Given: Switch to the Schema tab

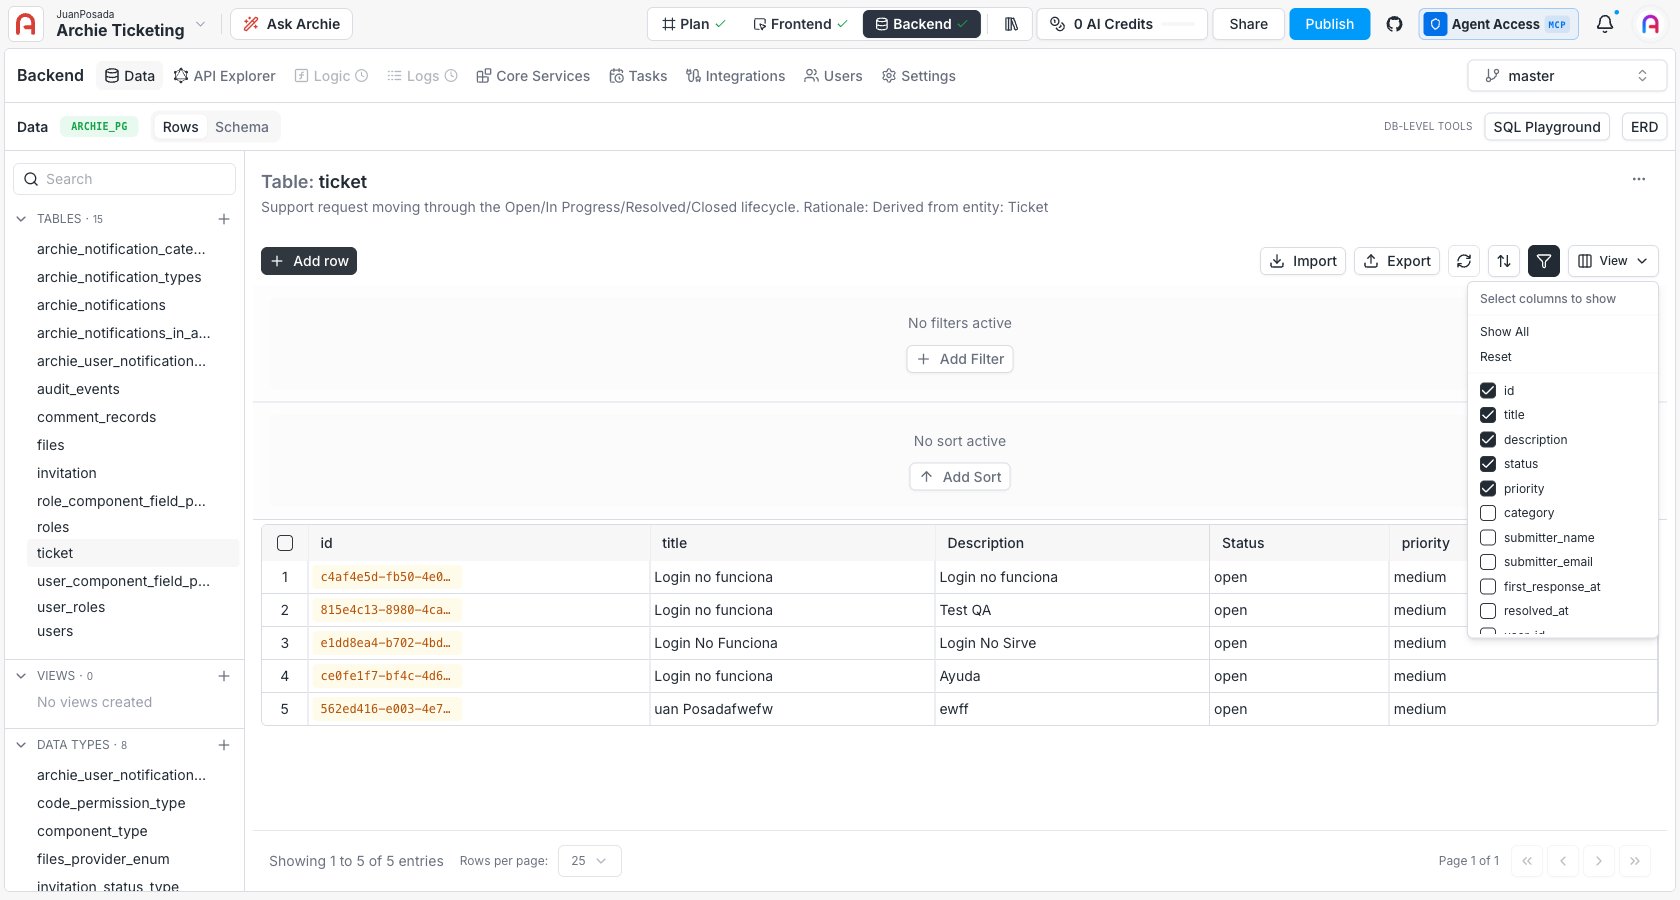Looking at the screenshot, I should pyautogui.click(x=242, y=127).
